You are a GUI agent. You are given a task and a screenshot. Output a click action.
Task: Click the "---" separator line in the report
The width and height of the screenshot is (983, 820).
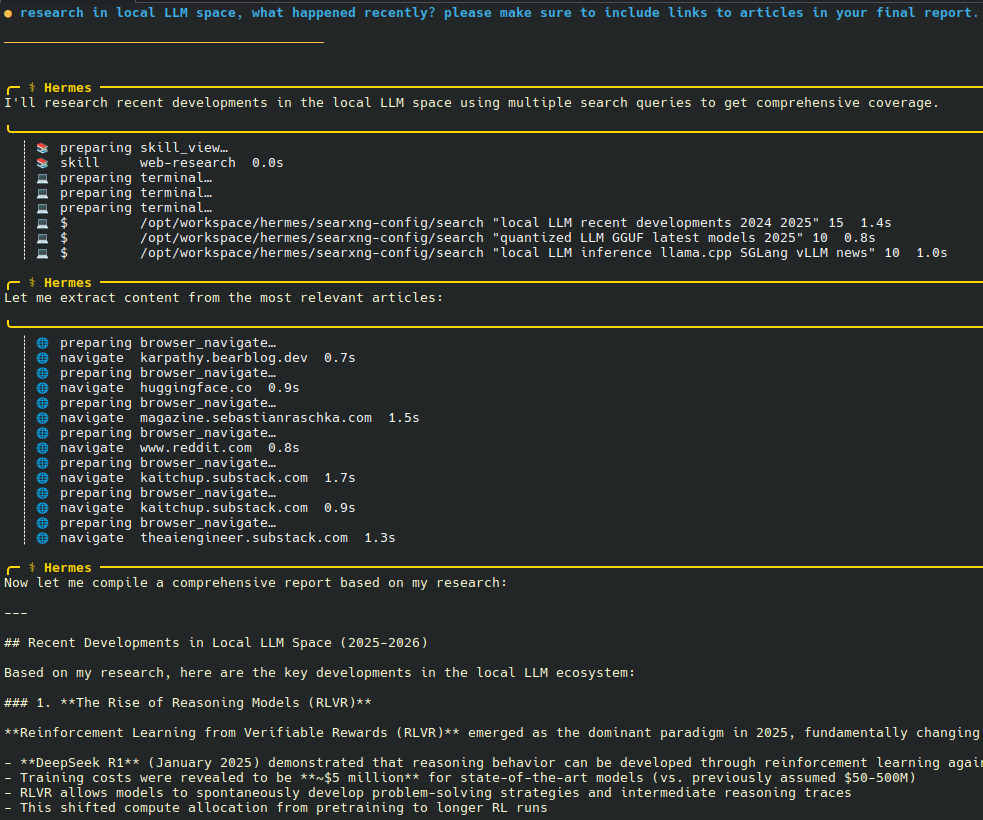(16, 613)
